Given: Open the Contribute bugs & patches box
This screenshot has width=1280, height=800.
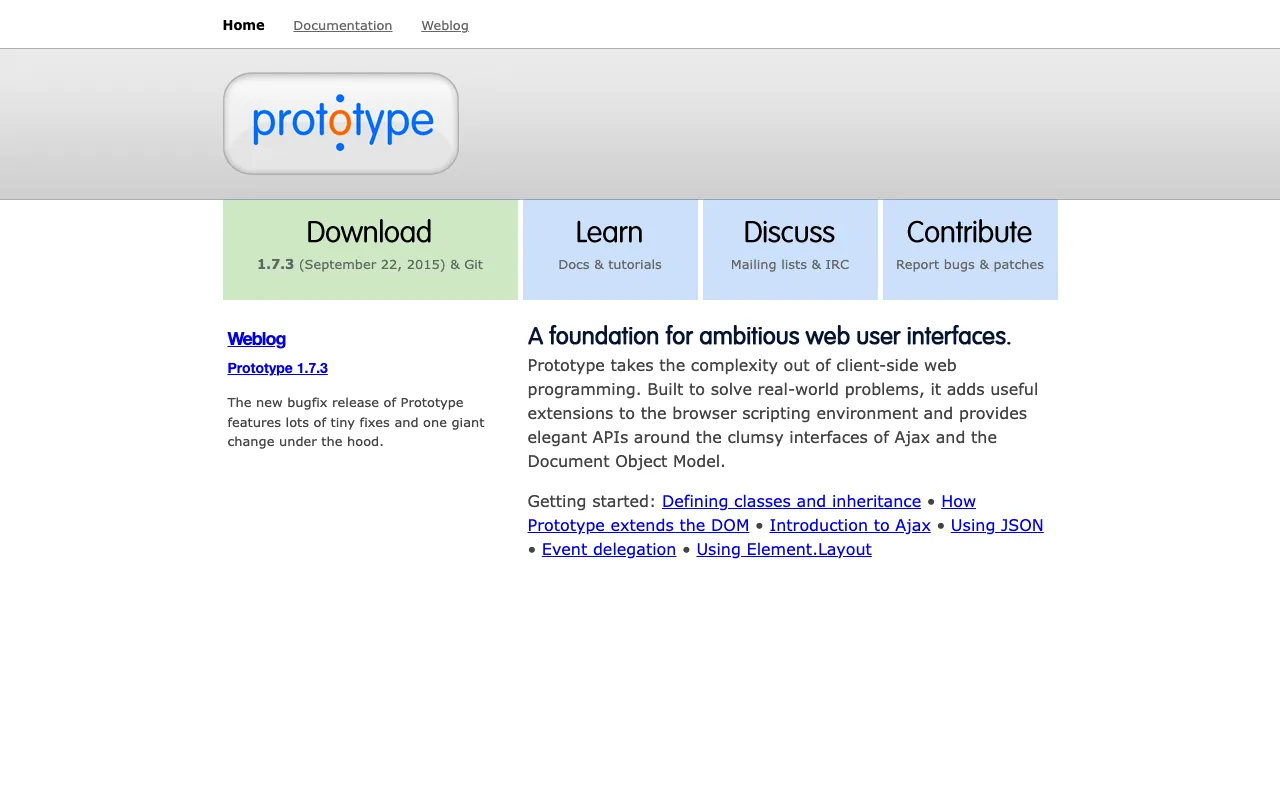Looking at the screenshot, I should [x=970, y=250].
